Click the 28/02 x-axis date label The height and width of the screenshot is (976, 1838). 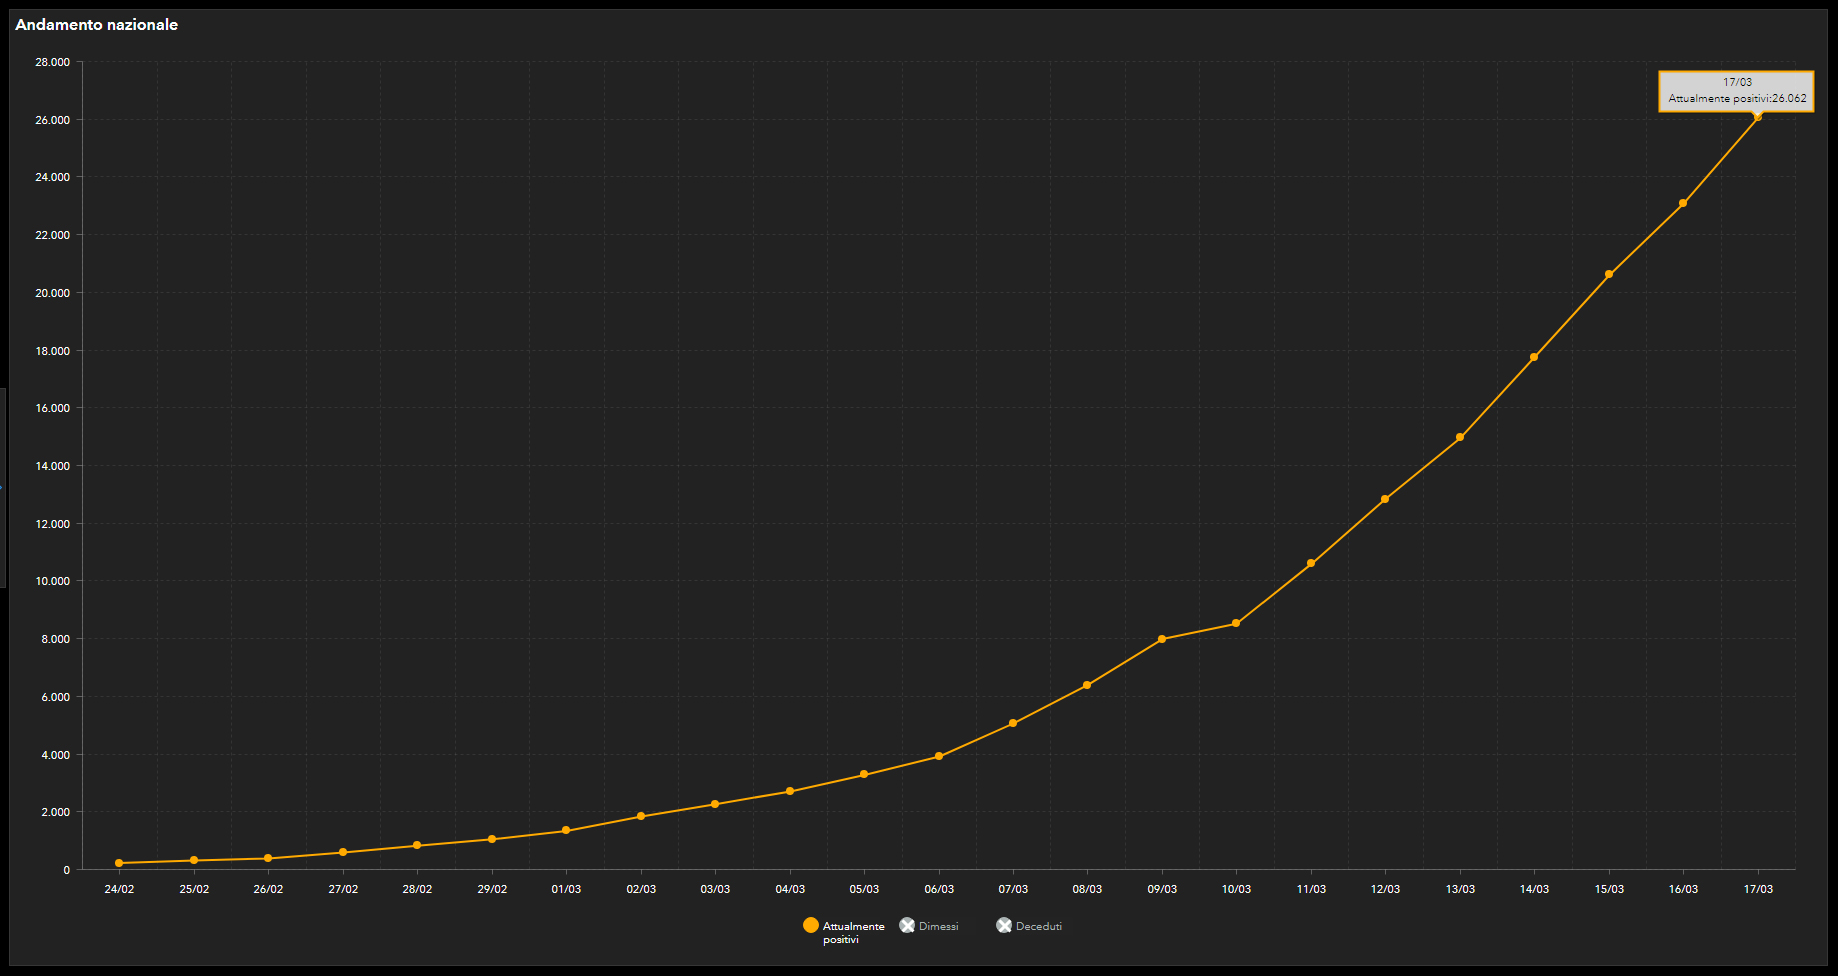[417, 889]
